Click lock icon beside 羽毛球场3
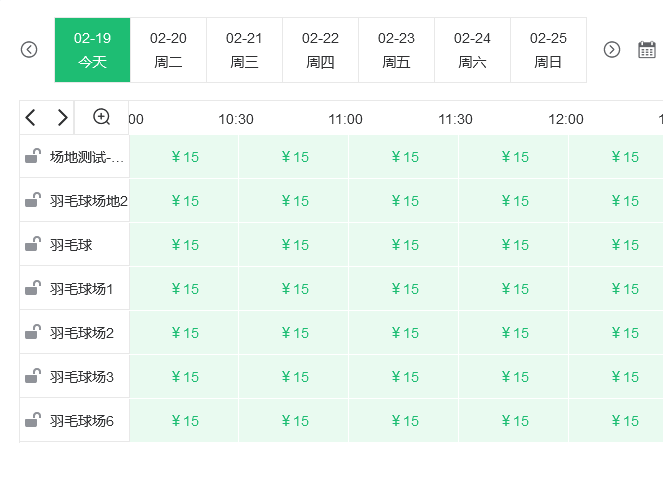 pos(33,376)
